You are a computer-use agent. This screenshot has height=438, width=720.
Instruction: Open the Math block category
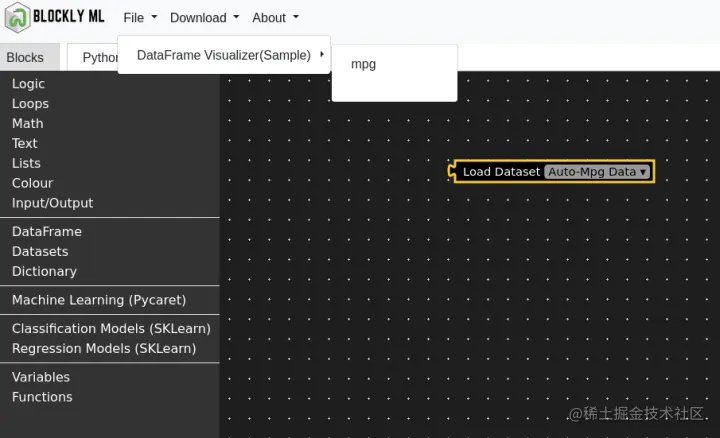click(28, 124)
